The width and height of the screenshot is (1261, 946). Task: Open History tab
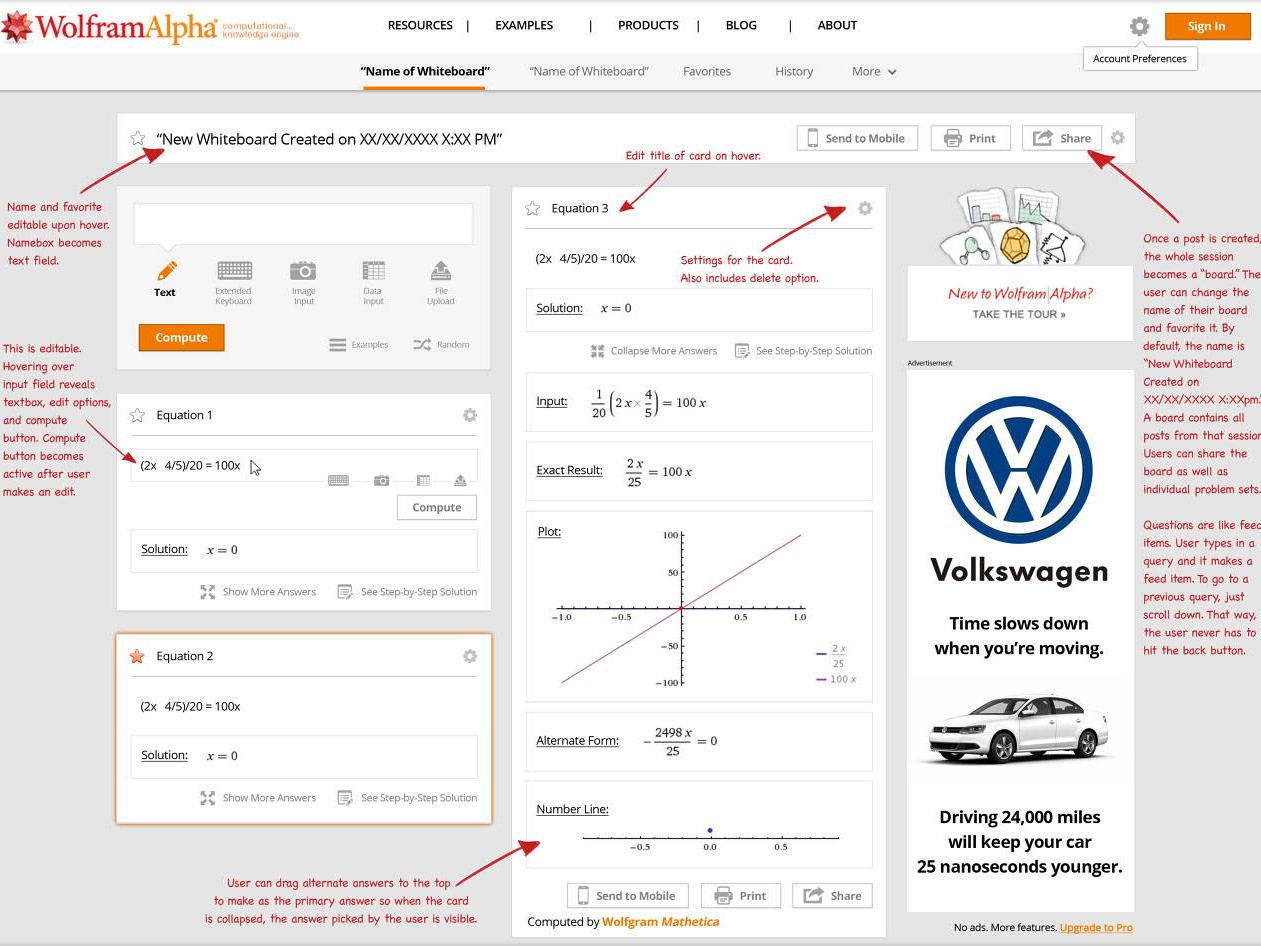[x=794, y=71]
